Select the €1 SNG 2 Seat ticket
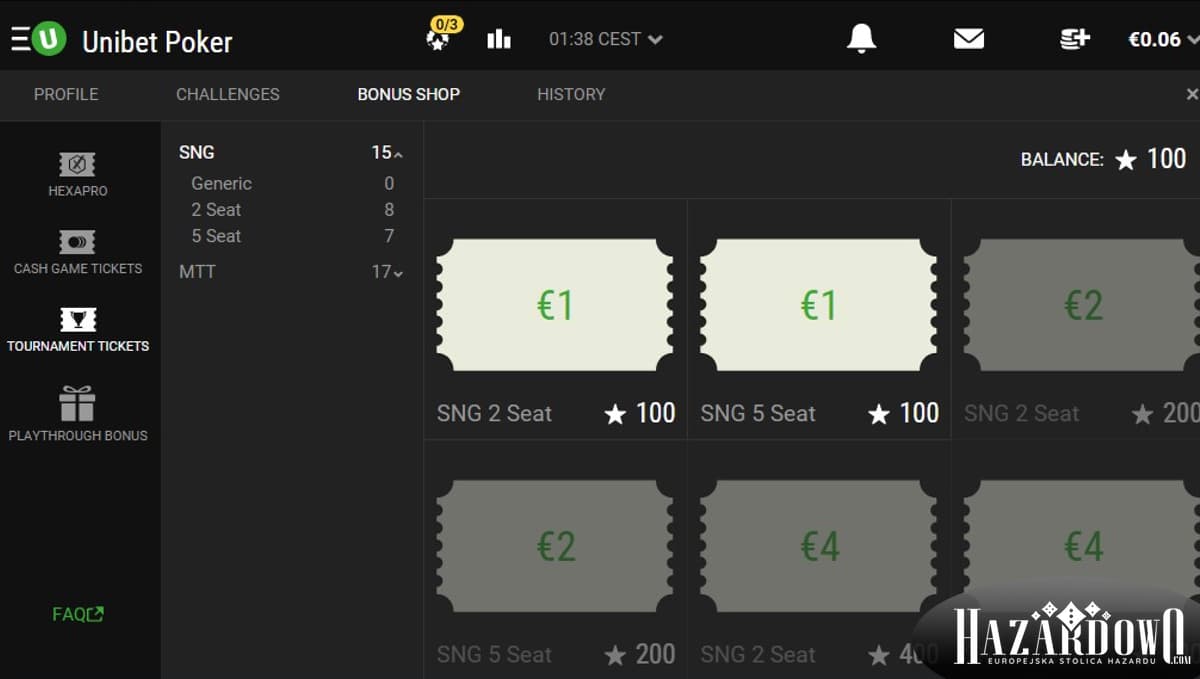This screenshot has height=679, width=1200. [555, 319]
